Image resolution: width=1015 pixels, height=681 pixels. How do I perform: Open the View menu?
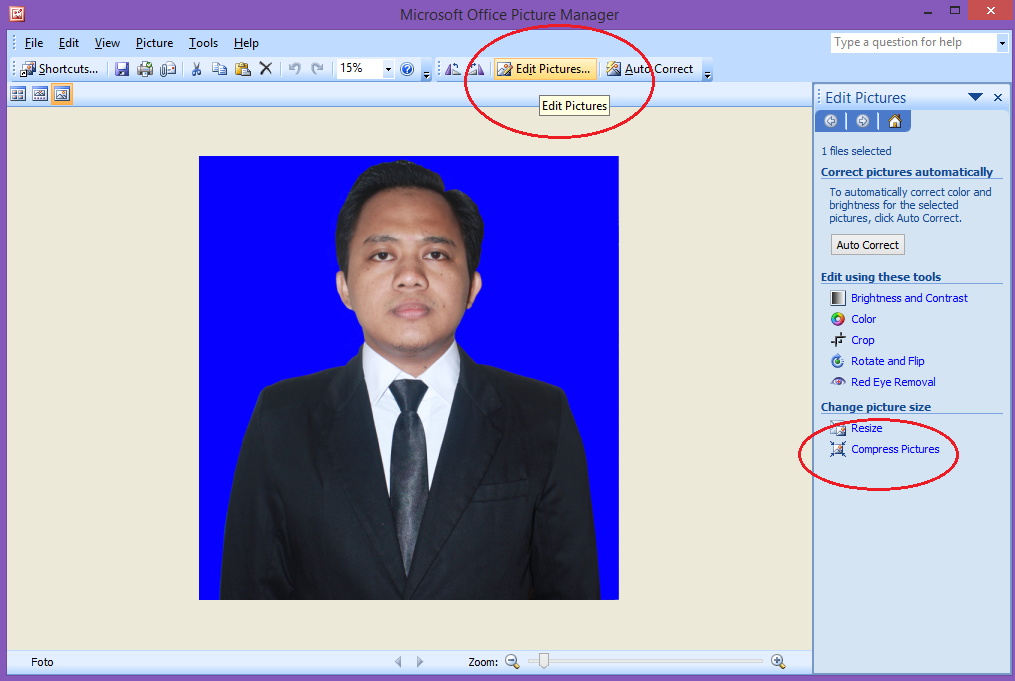click(107, 43)
